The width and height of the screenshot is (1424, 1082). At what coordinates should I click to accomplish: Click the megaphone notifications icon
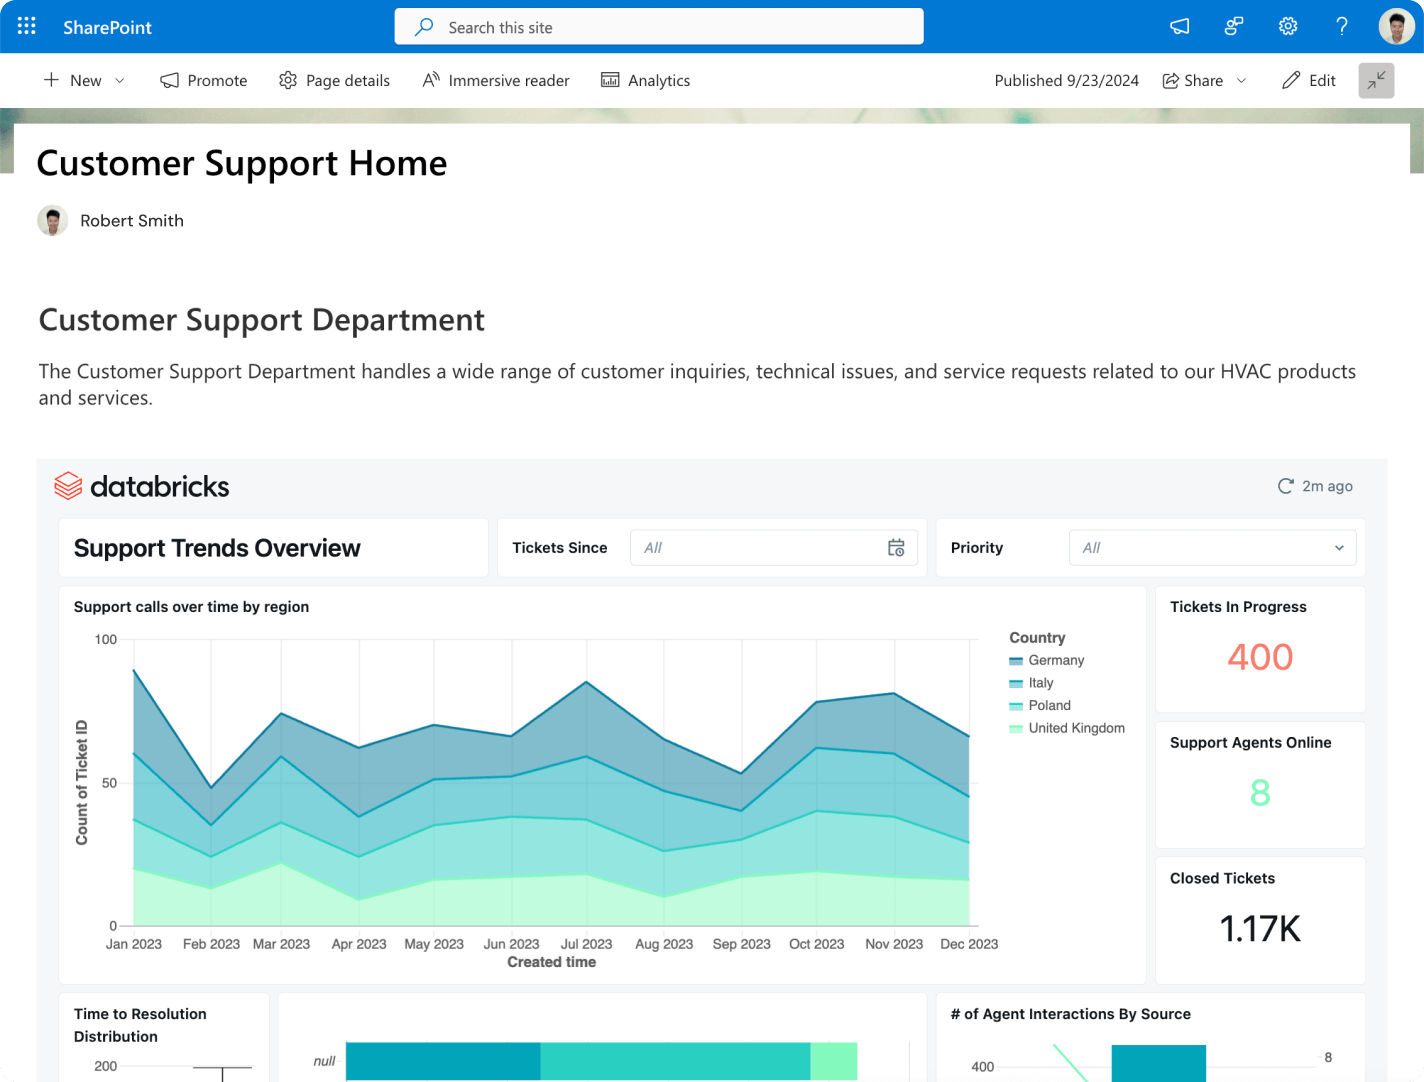click(1180, 27)
